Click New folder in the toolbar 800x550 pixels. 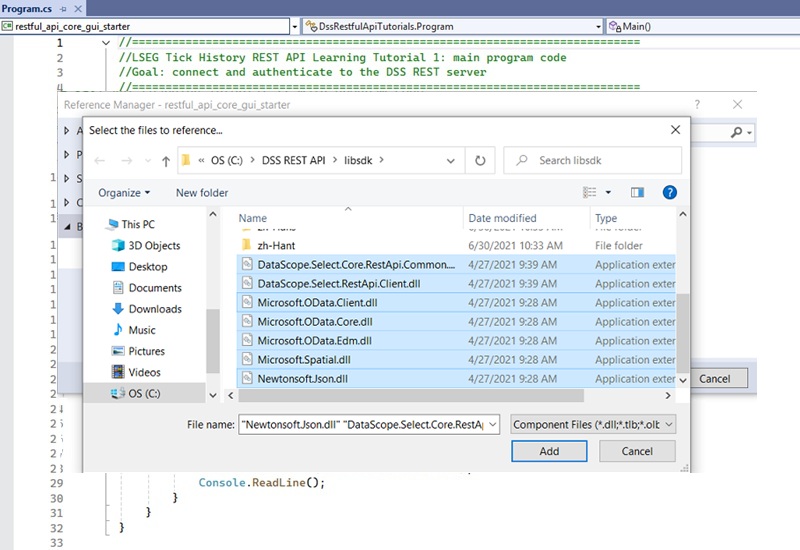coord(202,193)
